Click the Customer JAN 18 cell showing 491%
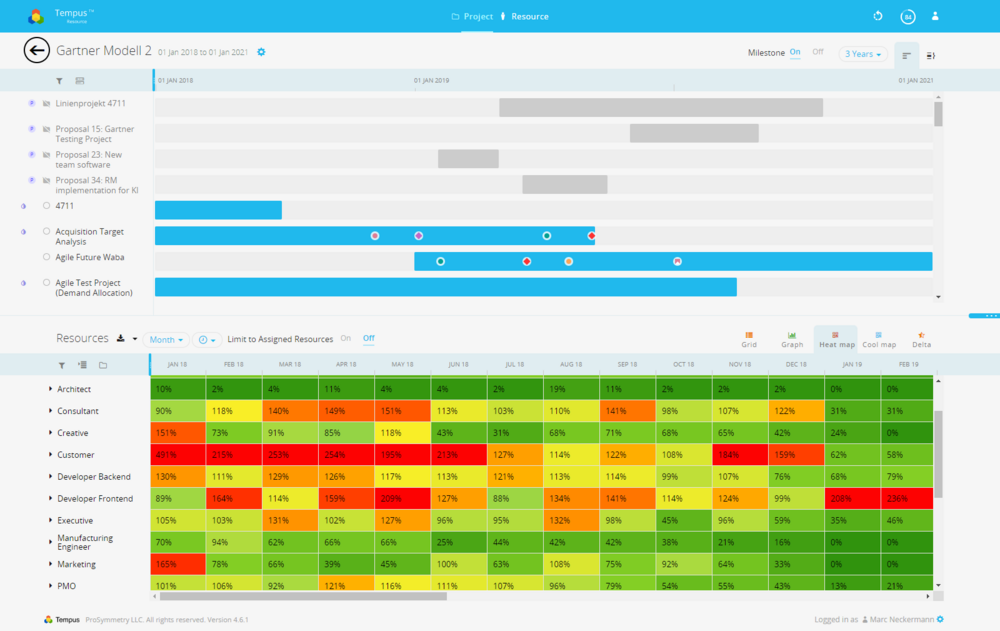Viewport: 1000px width, 631px height. click(178, 455)
